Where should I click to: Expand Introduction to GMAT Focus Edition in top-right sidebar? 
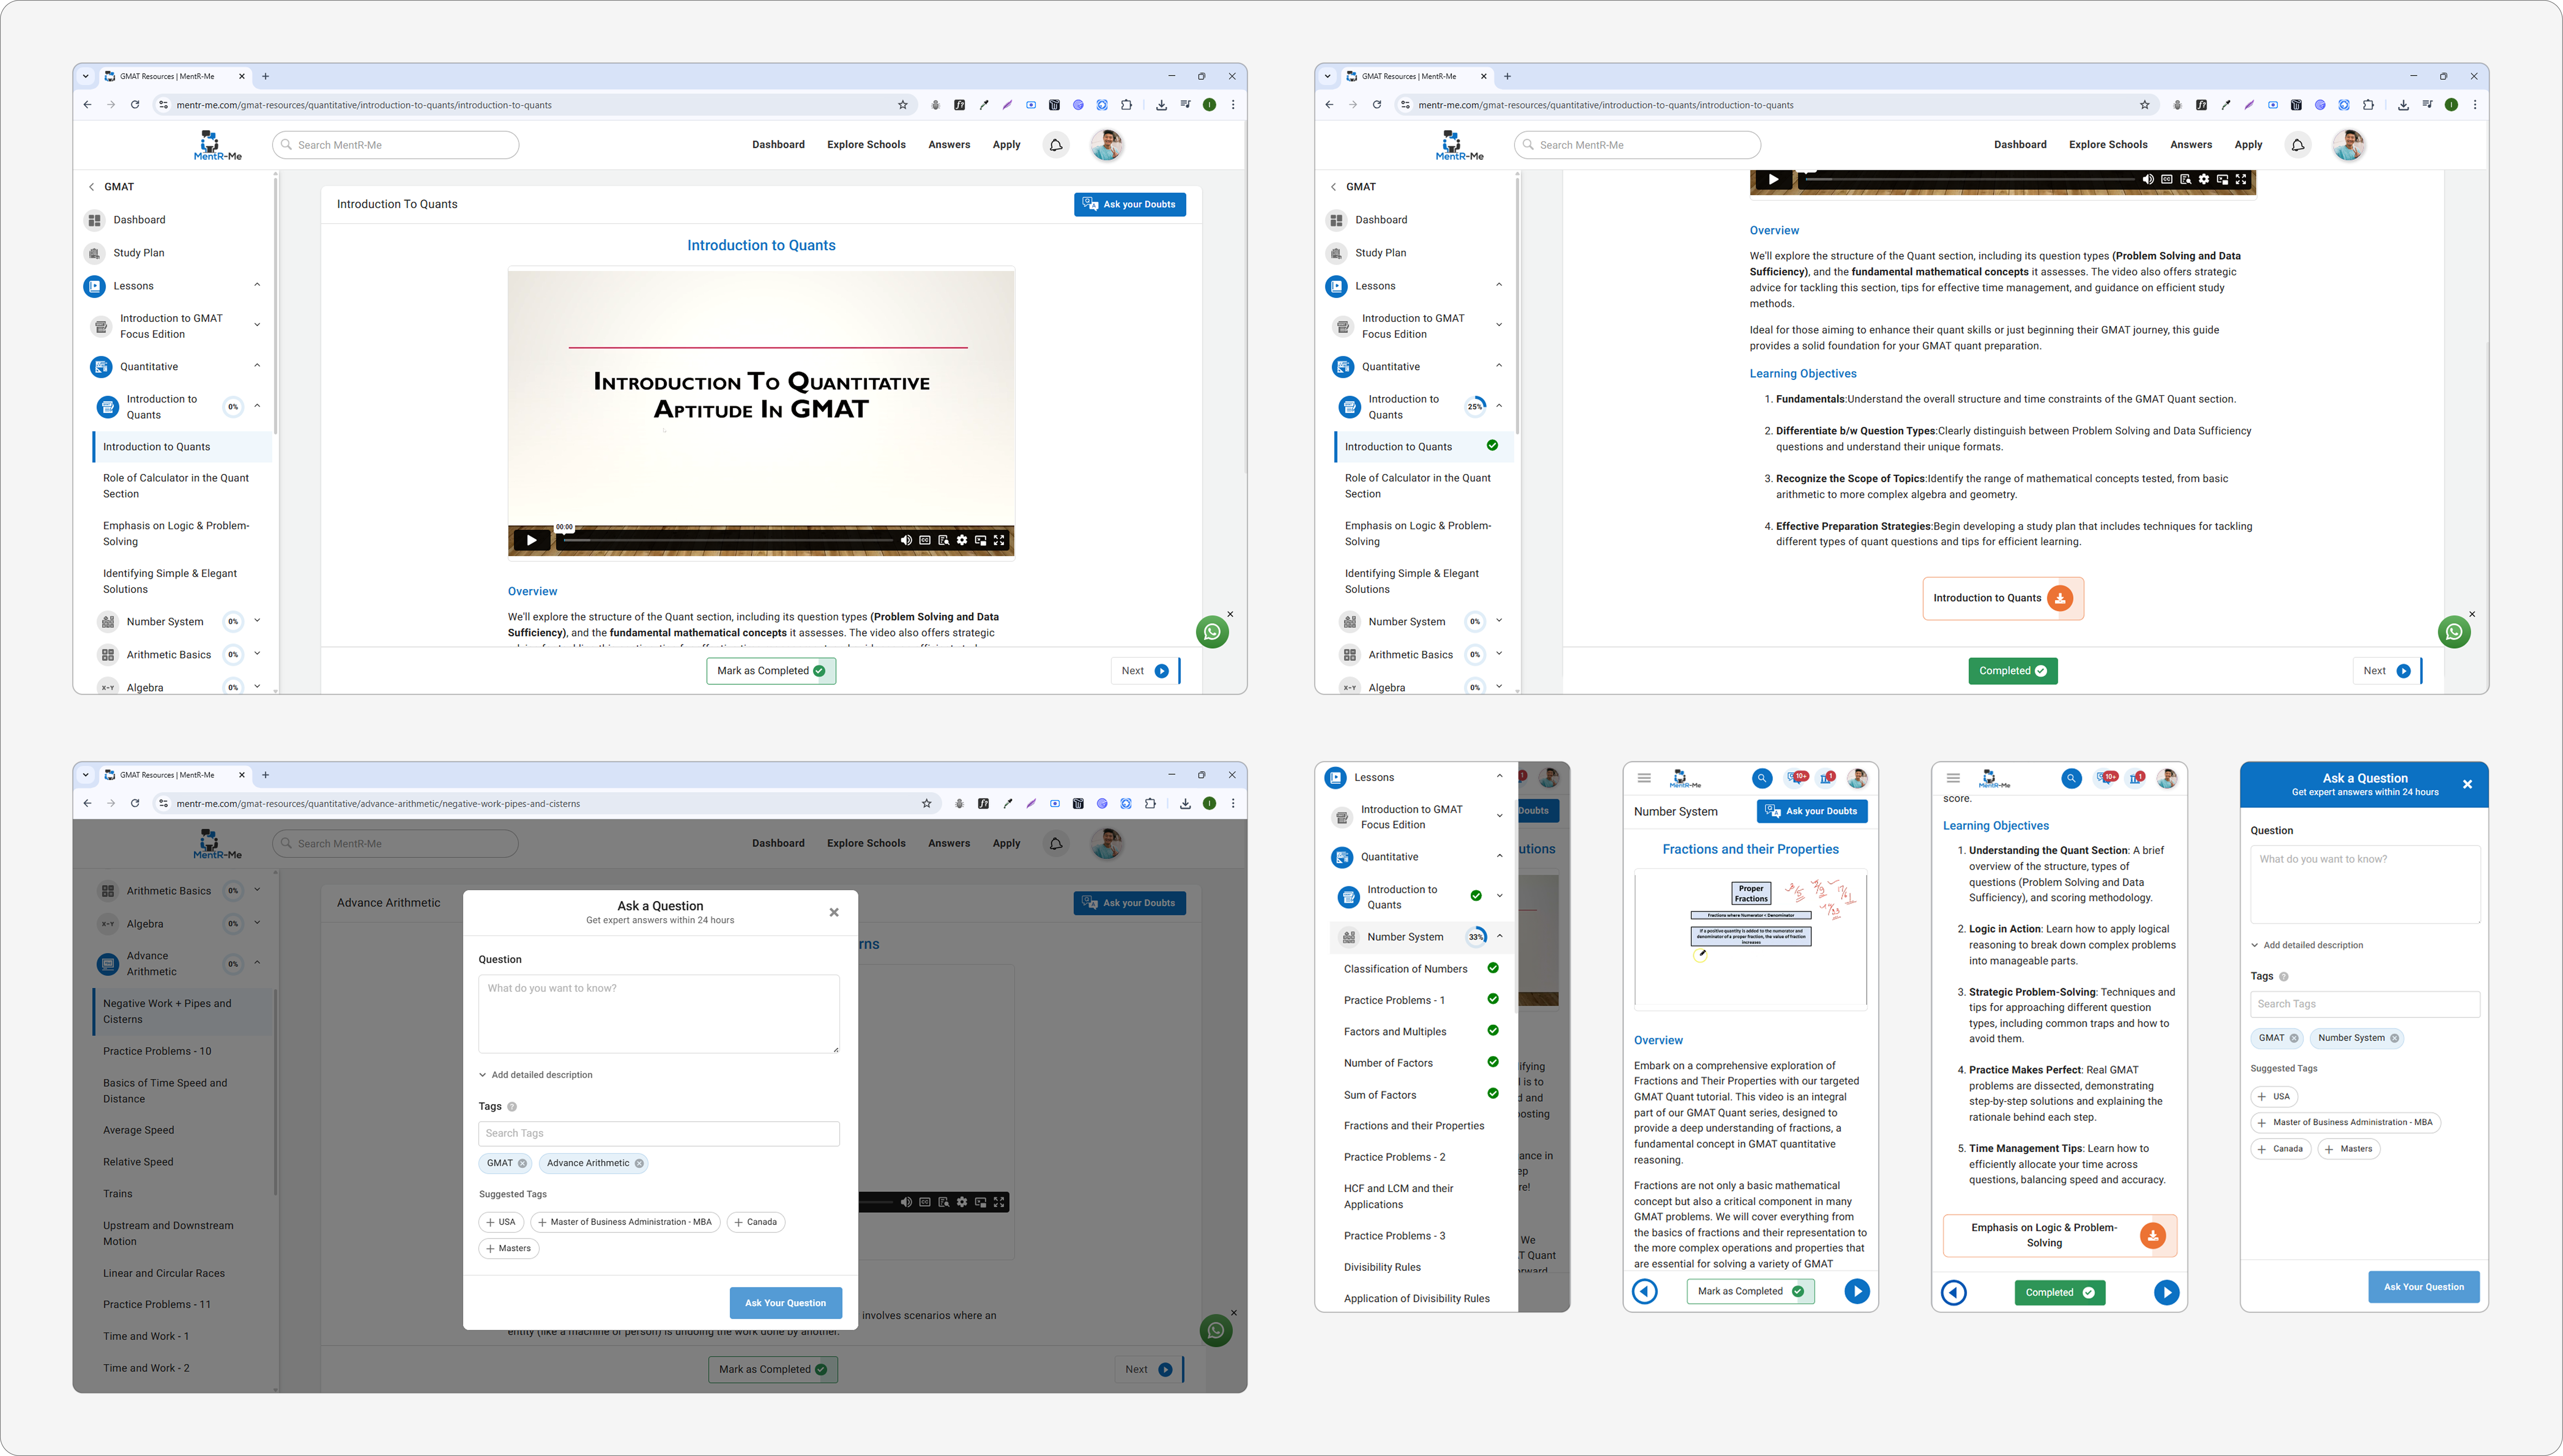point(1499,325)
